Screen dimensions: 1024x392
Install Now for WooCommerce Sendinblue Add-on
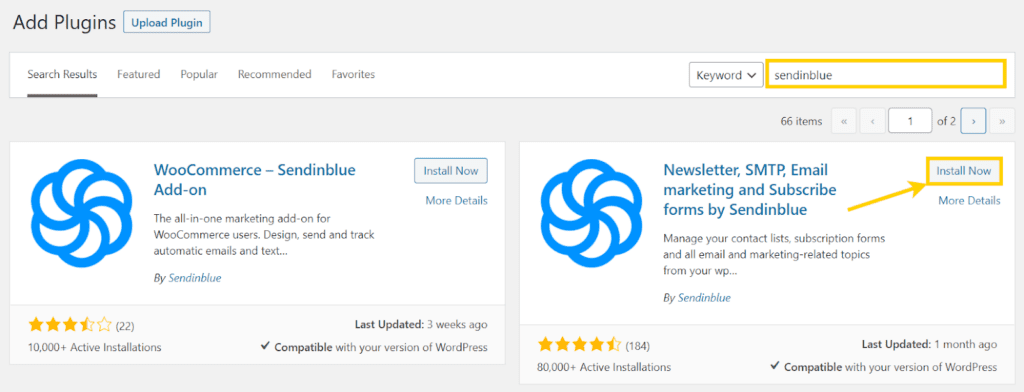[451, 171]
